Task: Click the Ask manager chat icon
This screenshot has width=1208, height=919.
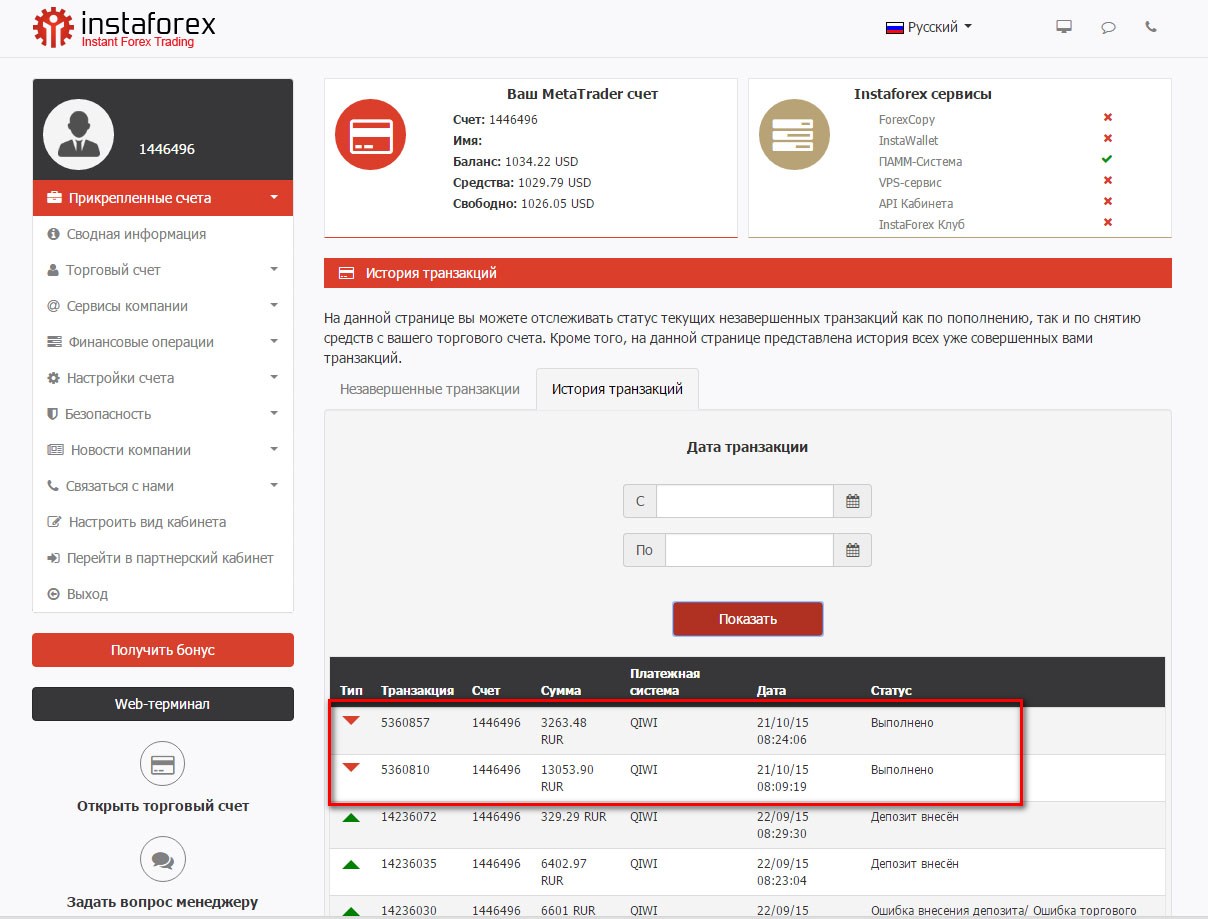Action: click(x=163, y=860)
